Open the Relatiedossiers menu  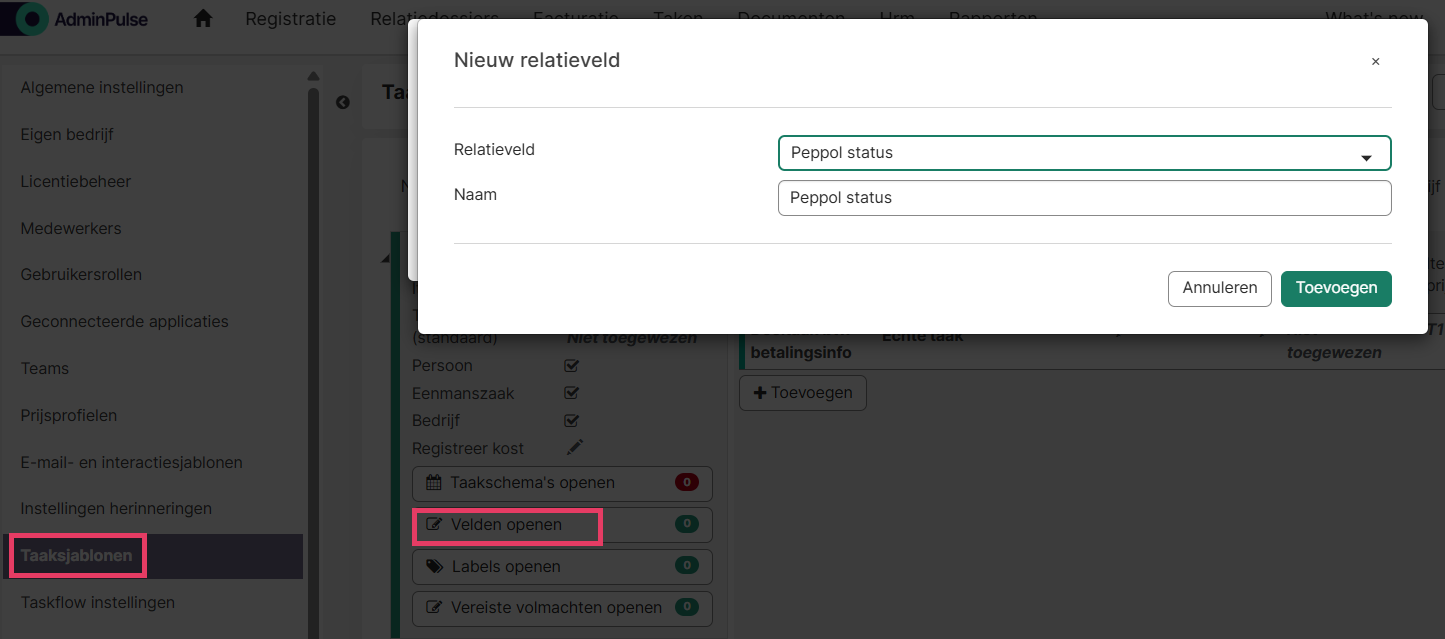434,19
